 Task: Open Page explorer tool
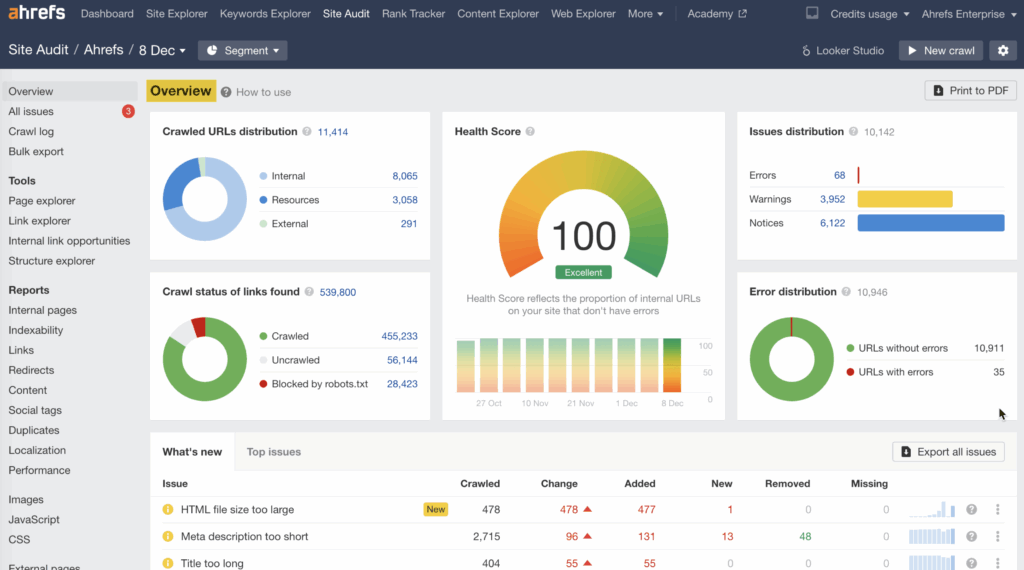[x=42, y=200]
